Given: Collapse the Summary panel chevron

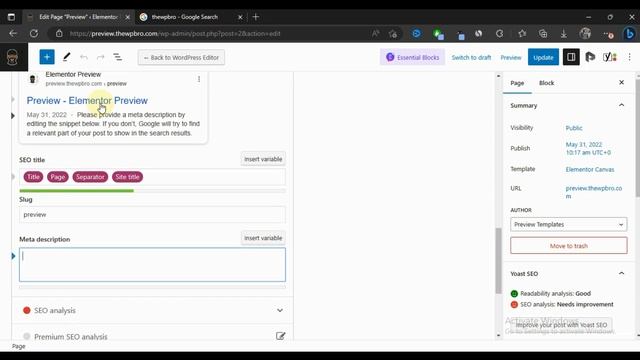Looking at the screenshot, I should click(x=621, y=105).
